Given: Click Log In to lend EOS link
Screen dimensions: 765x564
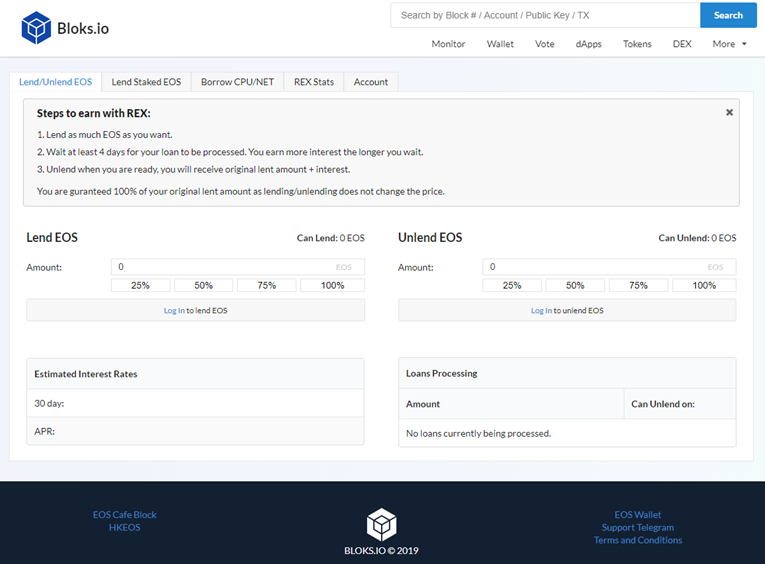Looking at the screenshot, I should click(x=174, y=311).
